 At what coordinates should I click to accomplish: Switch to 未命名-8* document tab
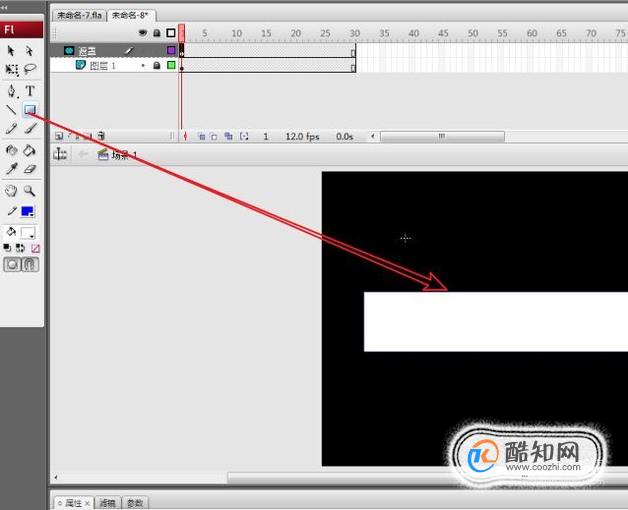click(131, 16)
